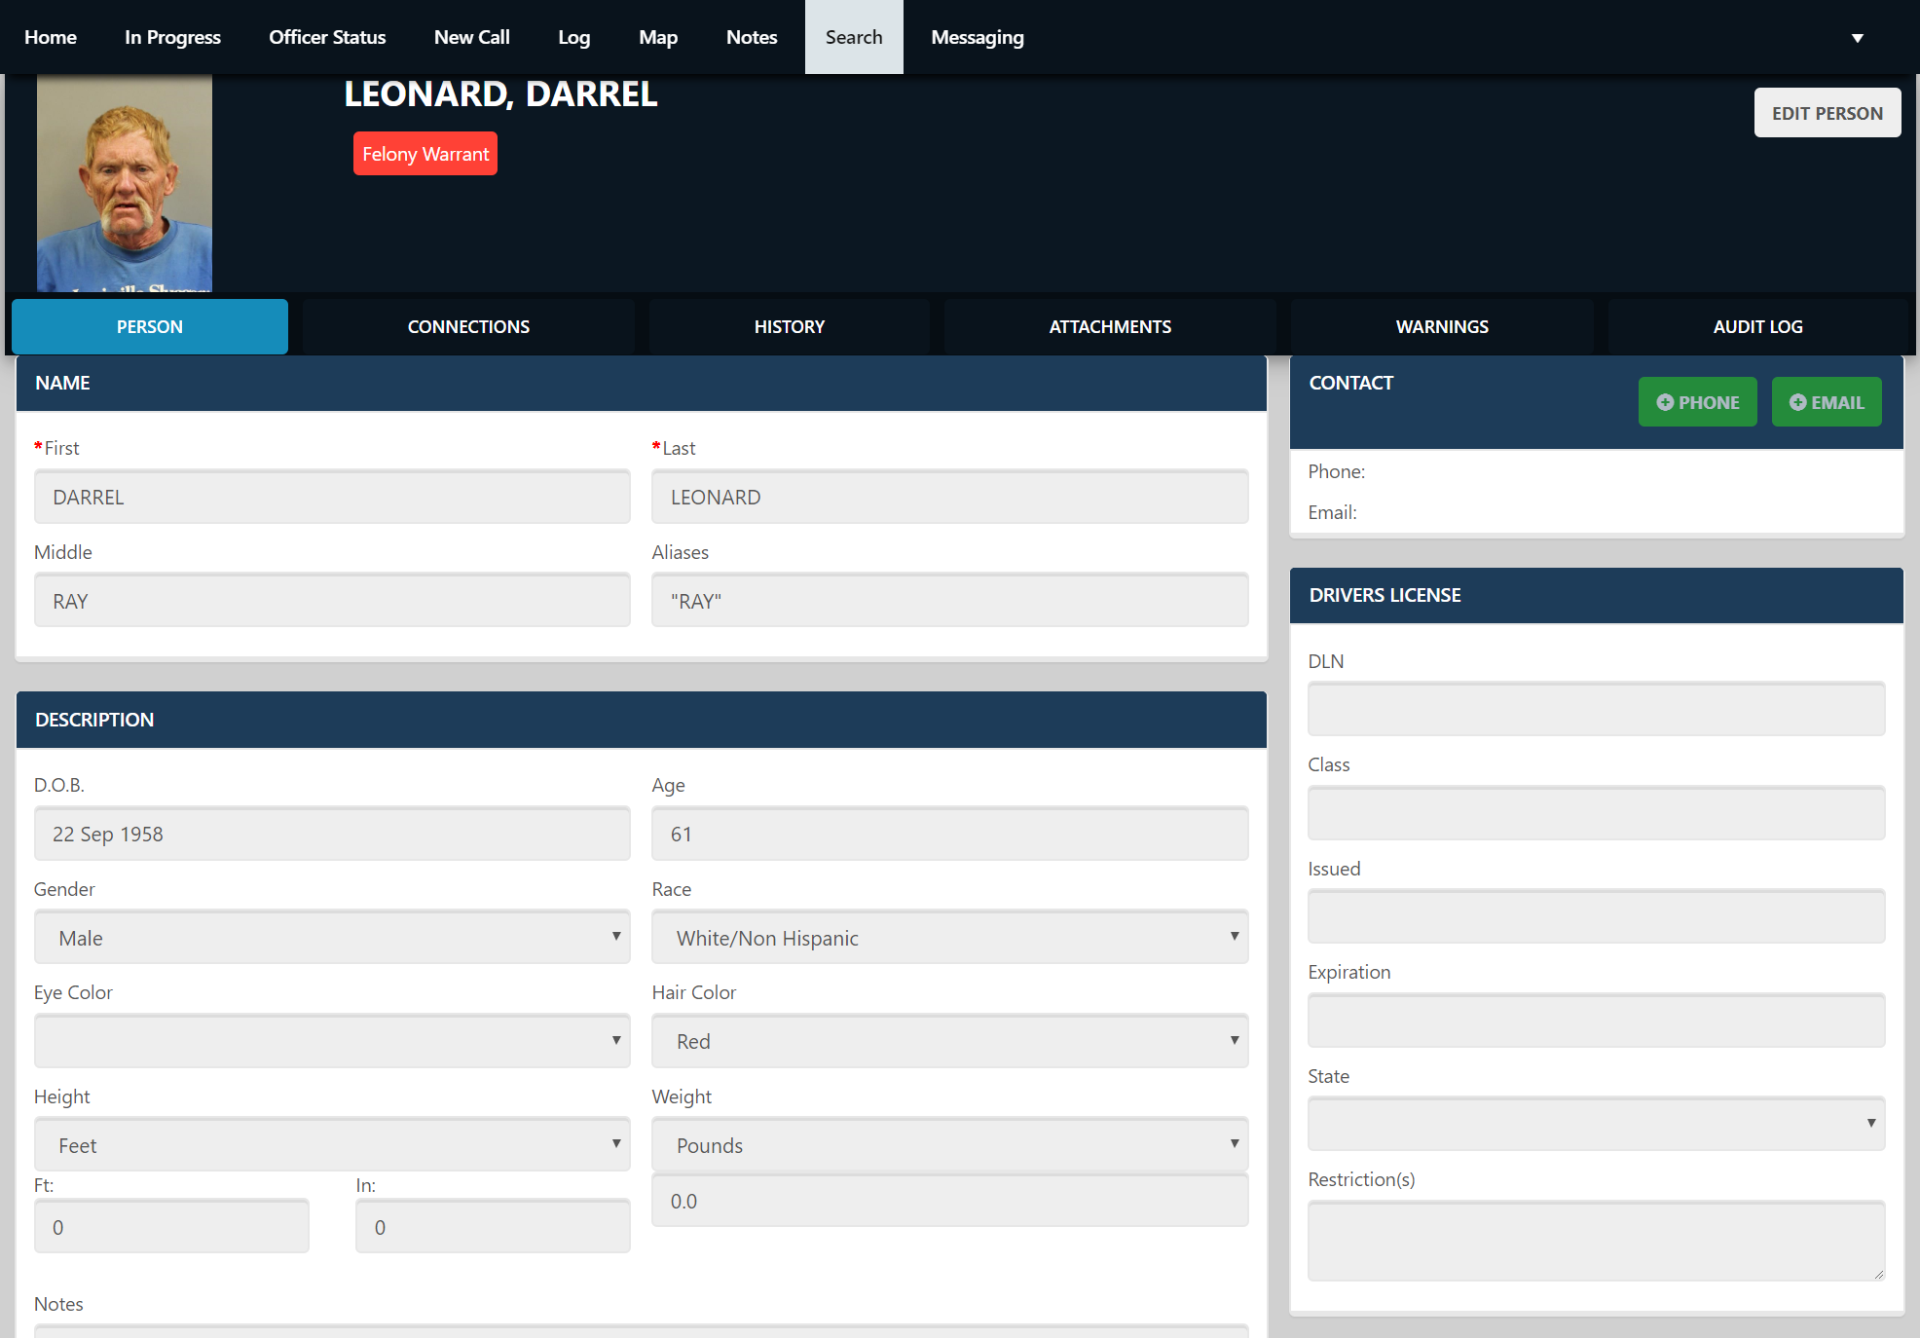Click into the DLN input field
1920x1338 pixels.
pos(1596,709)
